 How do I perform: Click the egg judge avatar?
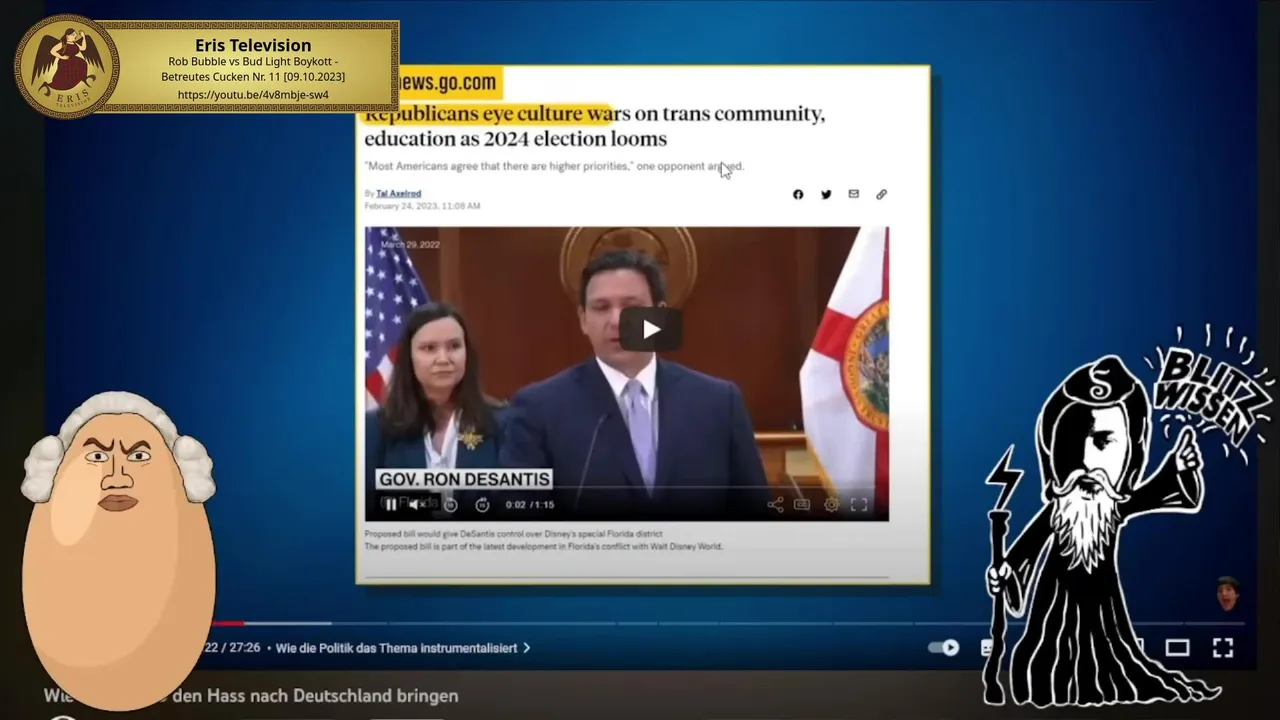click(118, 550)
